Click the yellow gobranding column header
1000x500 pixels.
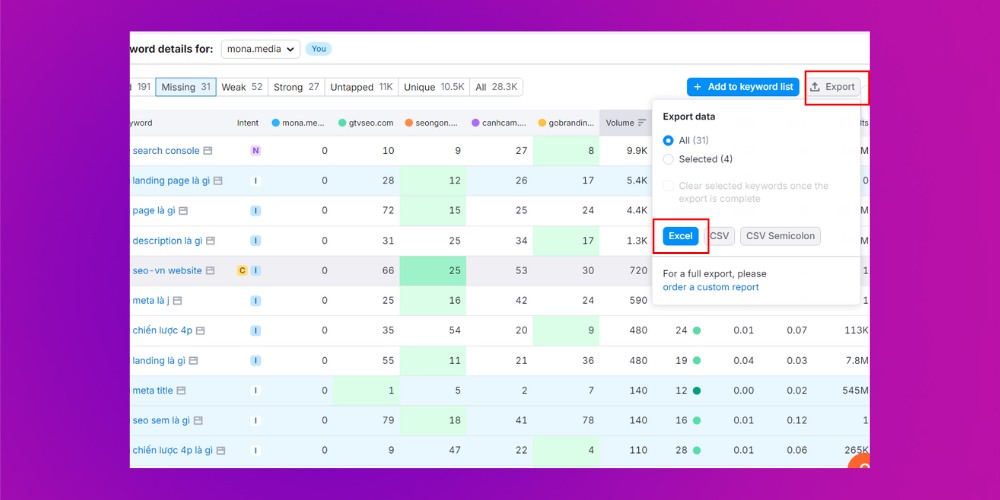tap(566, 122)
